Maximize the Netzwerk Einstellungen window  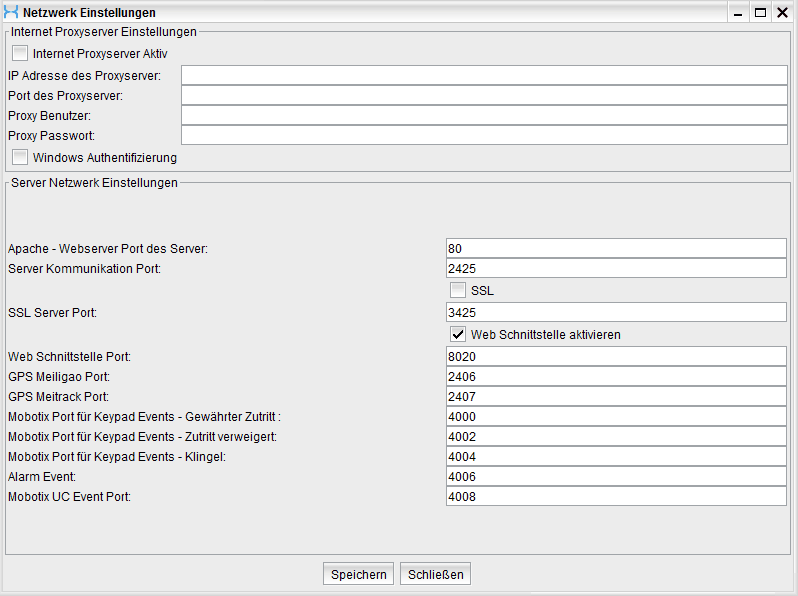point(760,13)
